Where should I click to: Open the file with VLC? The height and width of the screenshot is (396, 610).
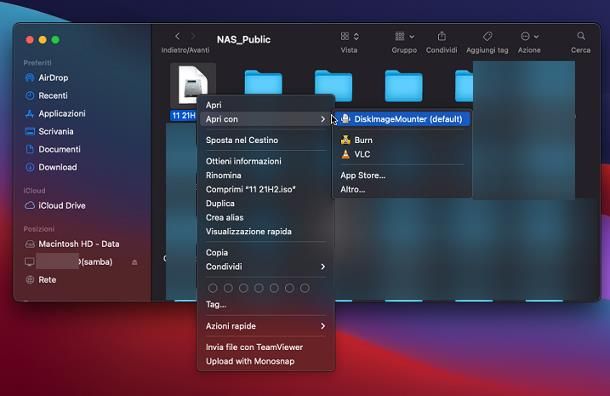[402, 154]
